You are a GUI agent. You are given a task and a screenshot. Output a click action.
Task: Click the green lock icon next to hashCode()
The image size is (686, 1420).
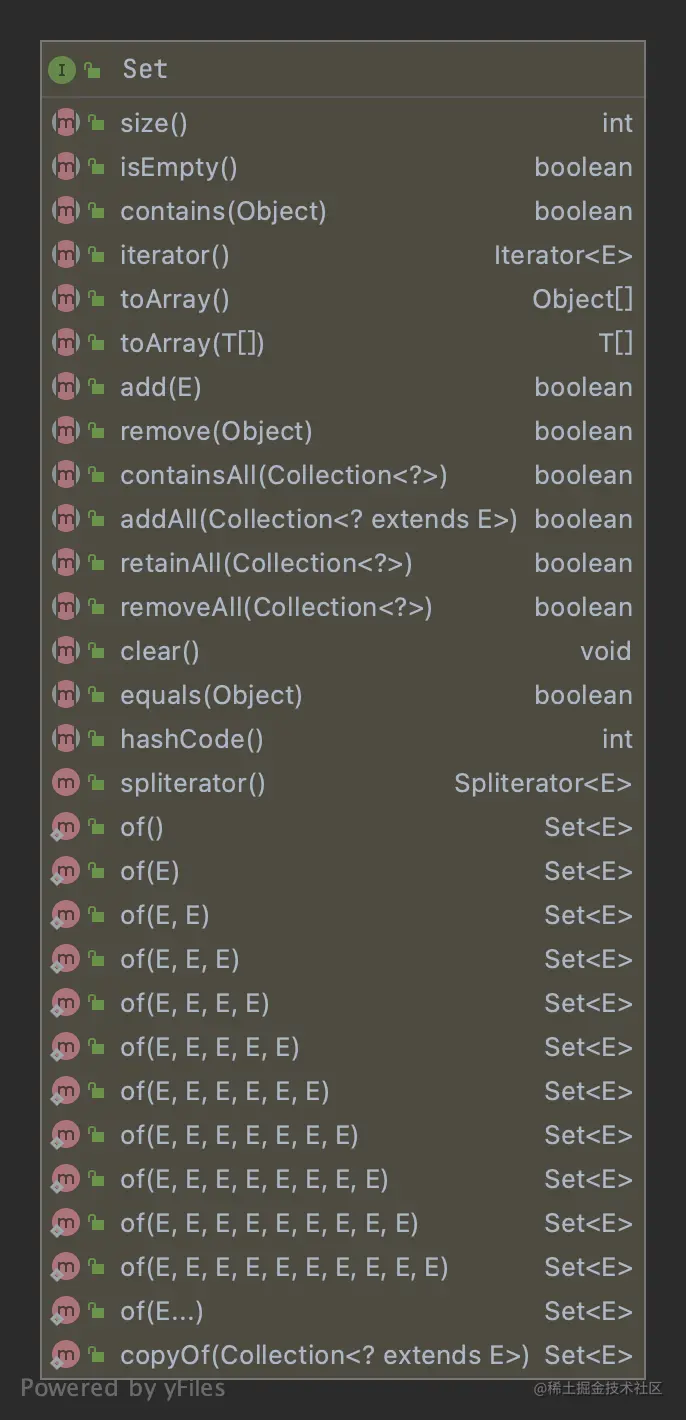tap(96, 739)
